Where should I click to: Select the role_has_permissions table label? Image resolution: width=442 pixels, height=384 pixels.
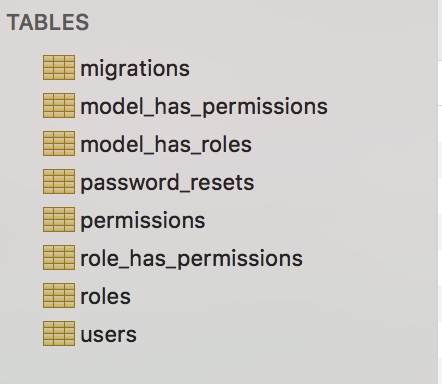coord(191,259)
